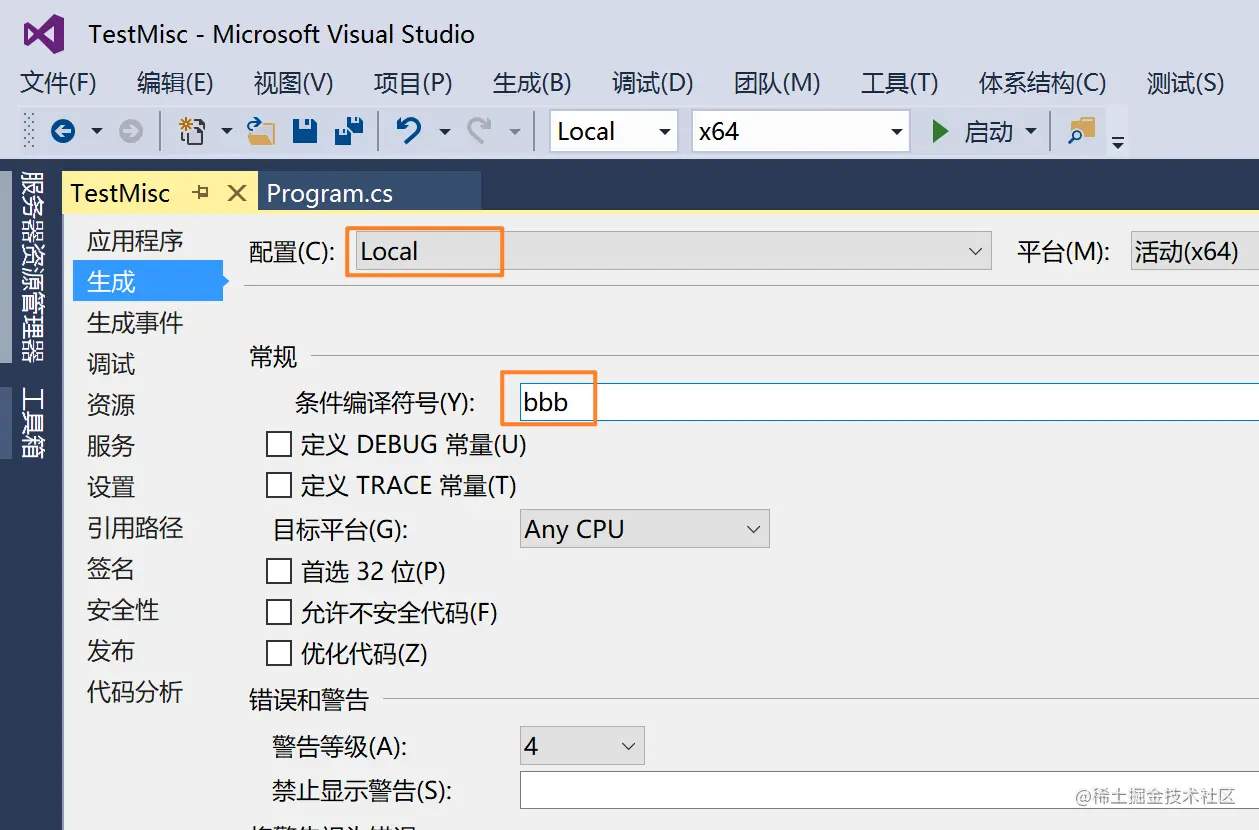Open the 发布 property page
This screenshot has width=1259, height=830.
pos(111,651)
